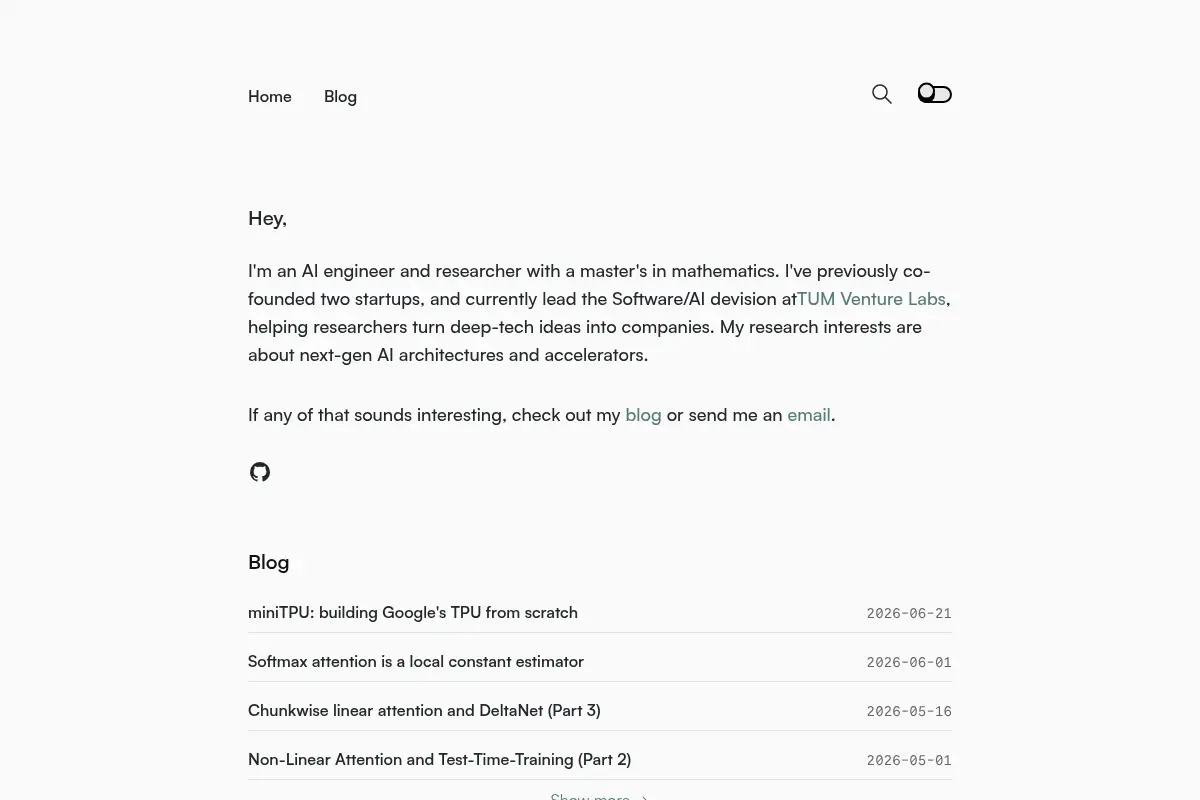Toggle the dark mode theme switch
The image size is (1200, 800).
pos(935,94)
